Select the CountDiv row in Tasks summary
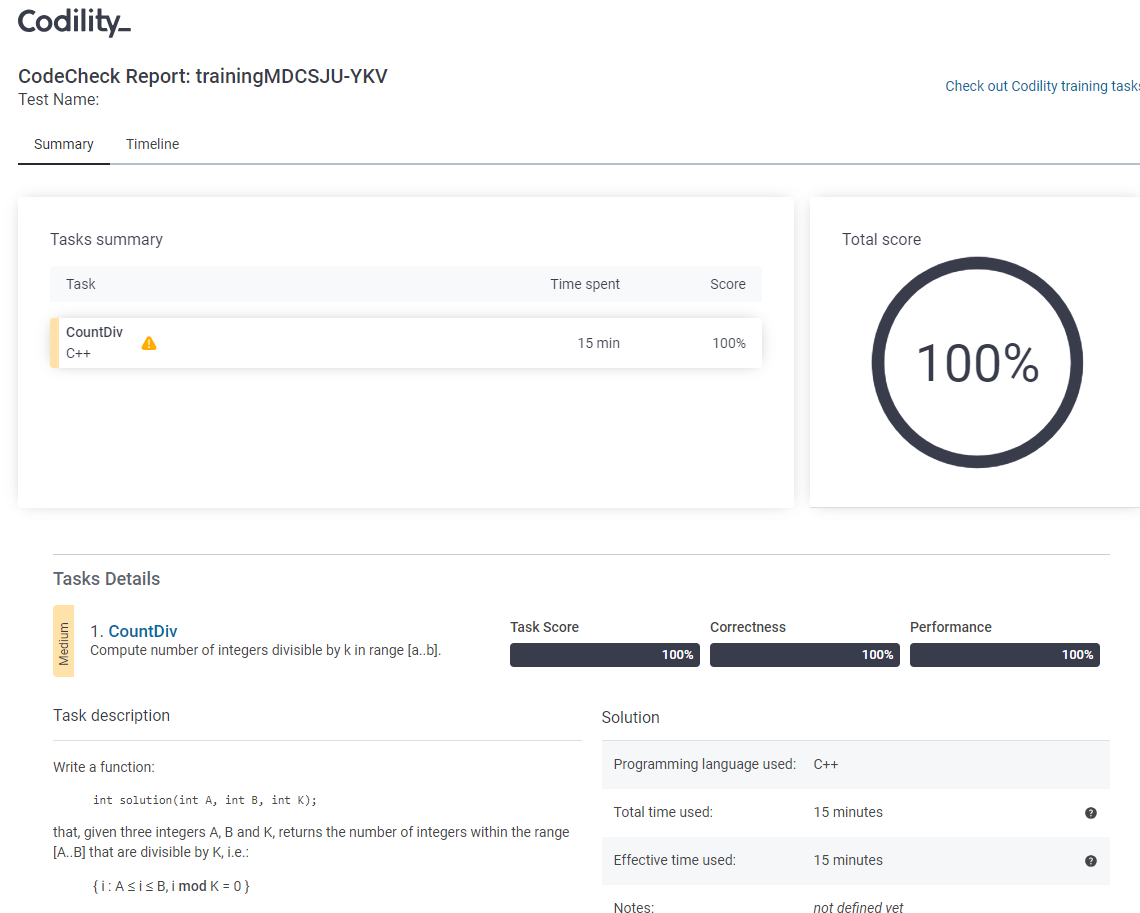Screen dimensions: 1140x913 point(406,343)
